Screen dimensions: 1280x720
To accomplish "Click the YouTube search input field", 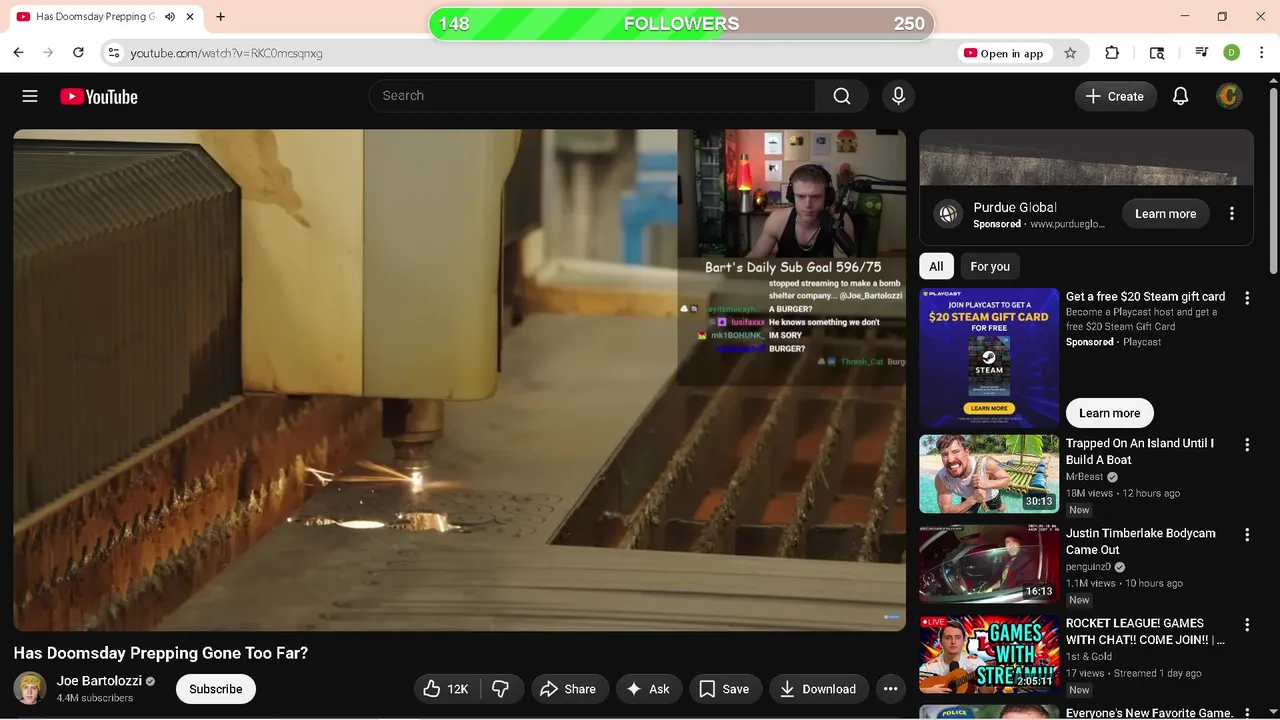I will click(592, 96).
